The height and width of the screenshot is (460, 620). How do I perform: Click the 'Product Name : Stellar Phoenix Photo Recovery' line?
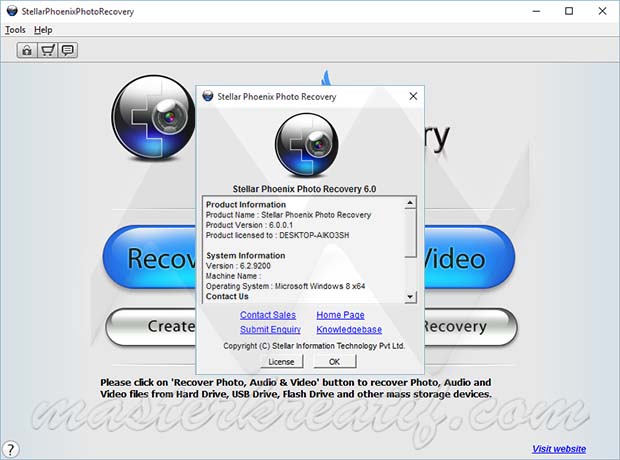pos(288,215)
